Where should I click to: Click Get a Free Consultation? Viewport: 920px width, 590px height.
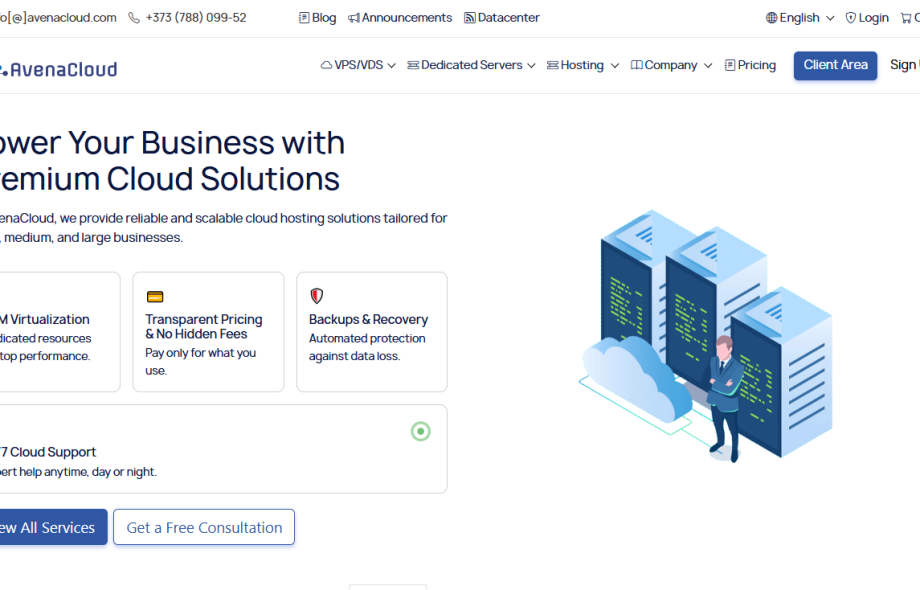203,527
